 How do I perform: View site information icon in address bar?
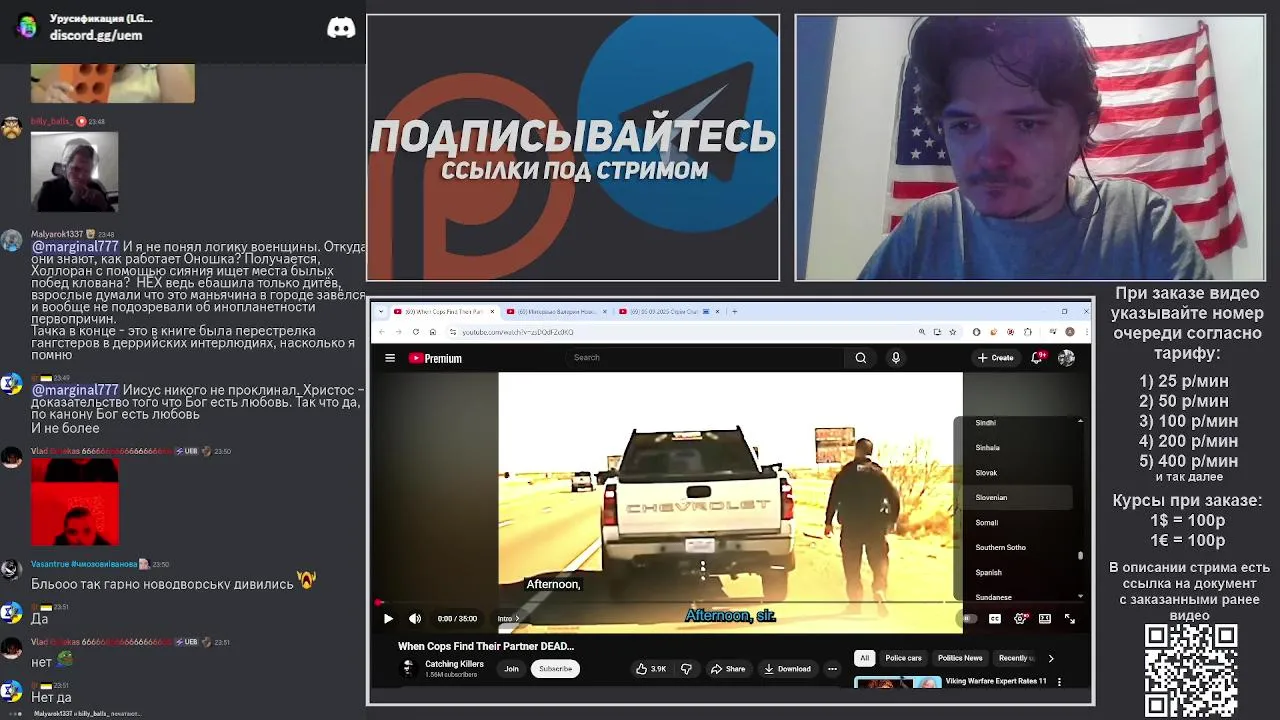452,332
